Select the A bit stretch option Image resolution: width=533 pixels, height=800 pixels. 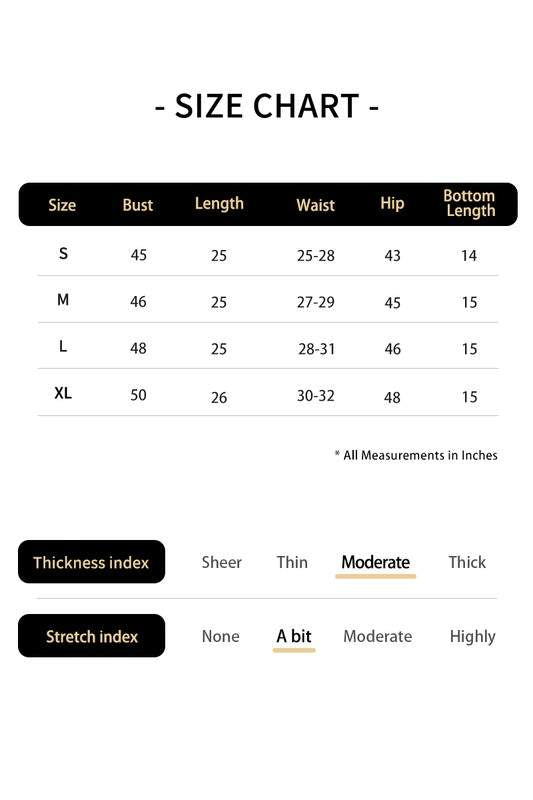pos(294,636)
